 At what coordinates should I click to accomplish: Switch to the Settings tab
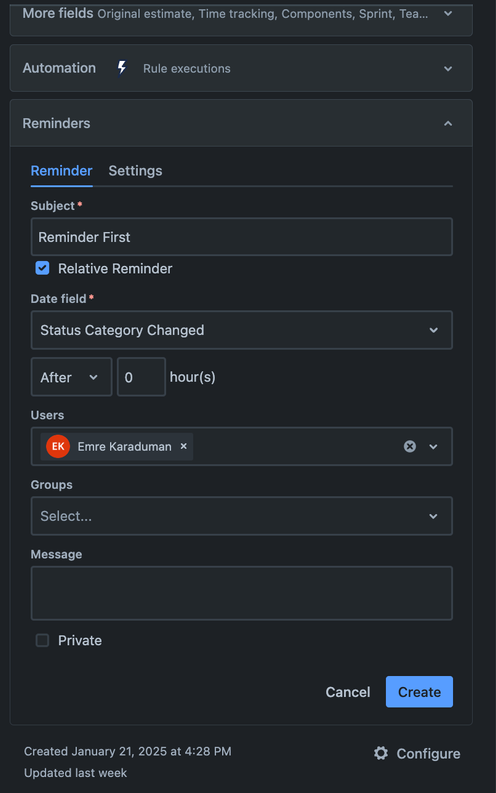point(136,171)
